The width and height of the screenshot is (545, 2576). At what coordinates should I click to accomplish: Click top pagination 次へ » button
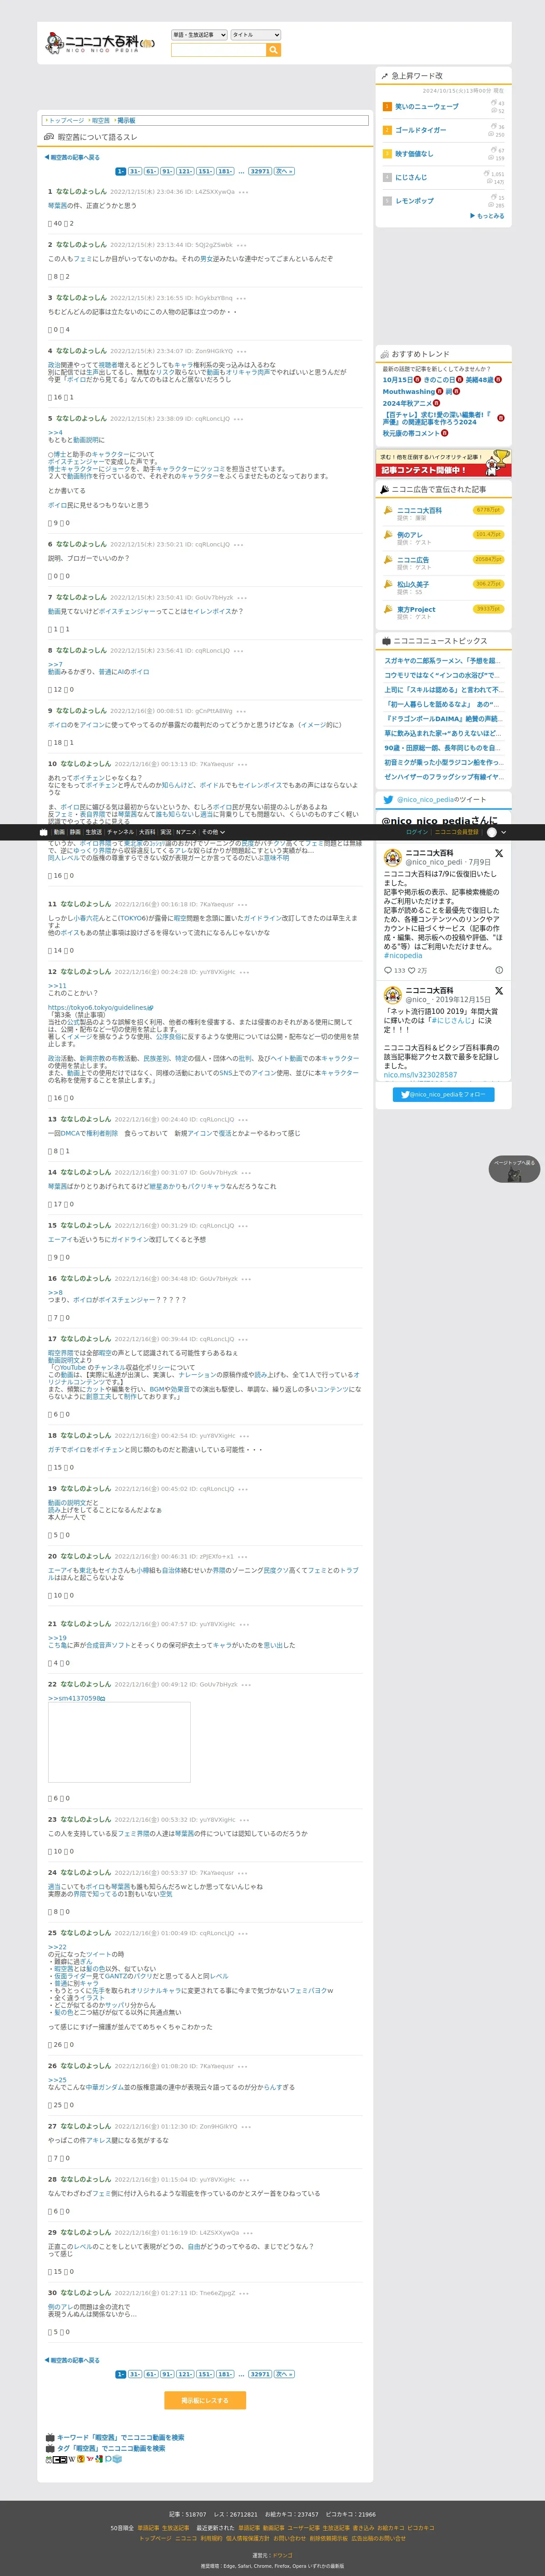coord(284,171)
